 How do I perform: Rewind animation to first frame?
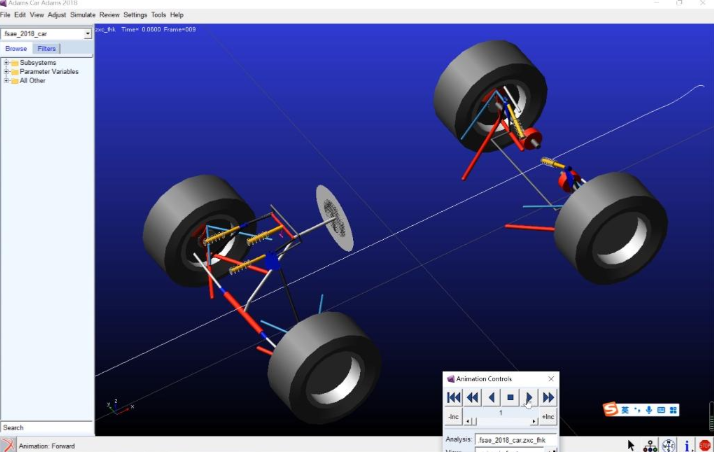click(454, 397)
